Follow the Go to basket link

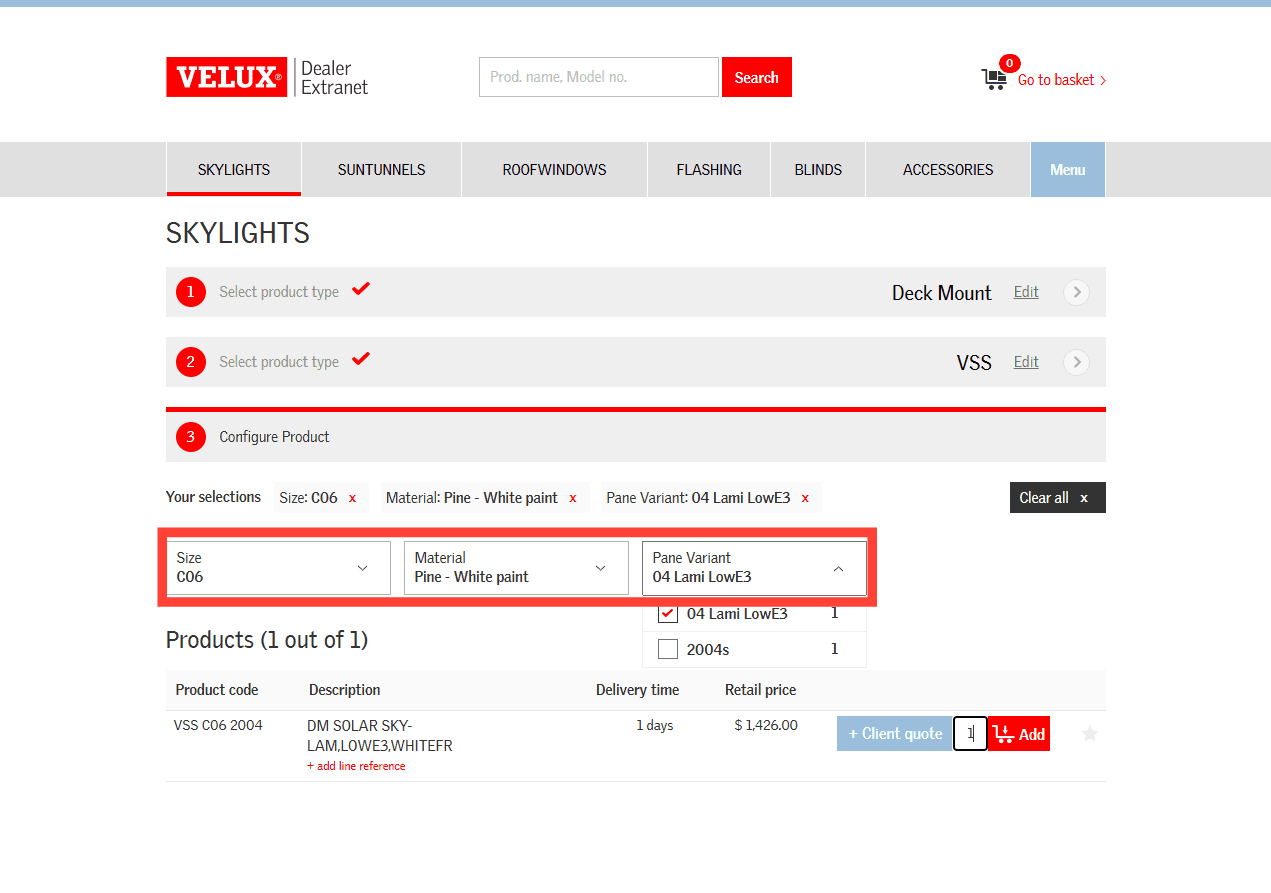pyautogui.click(x=1062, y=80)
